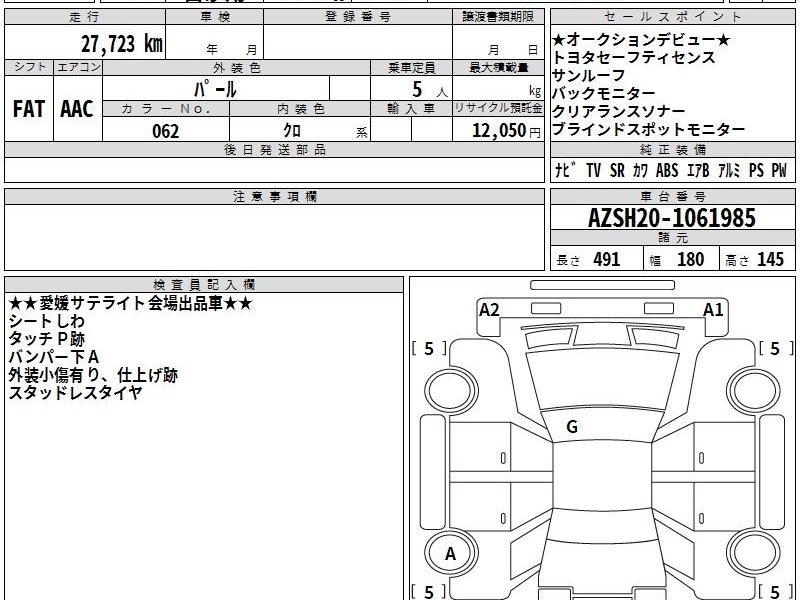
Task: Select the "A" mark inside the wheel
Action: point(450,554)
